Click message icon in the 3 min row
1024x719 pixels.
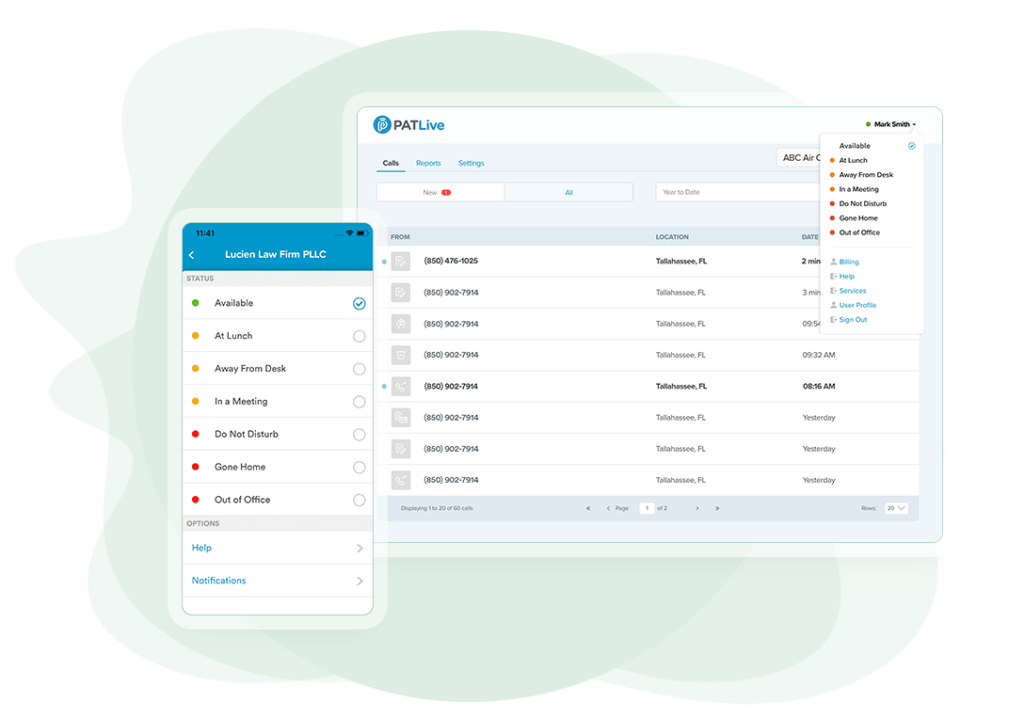click(400, 293)
